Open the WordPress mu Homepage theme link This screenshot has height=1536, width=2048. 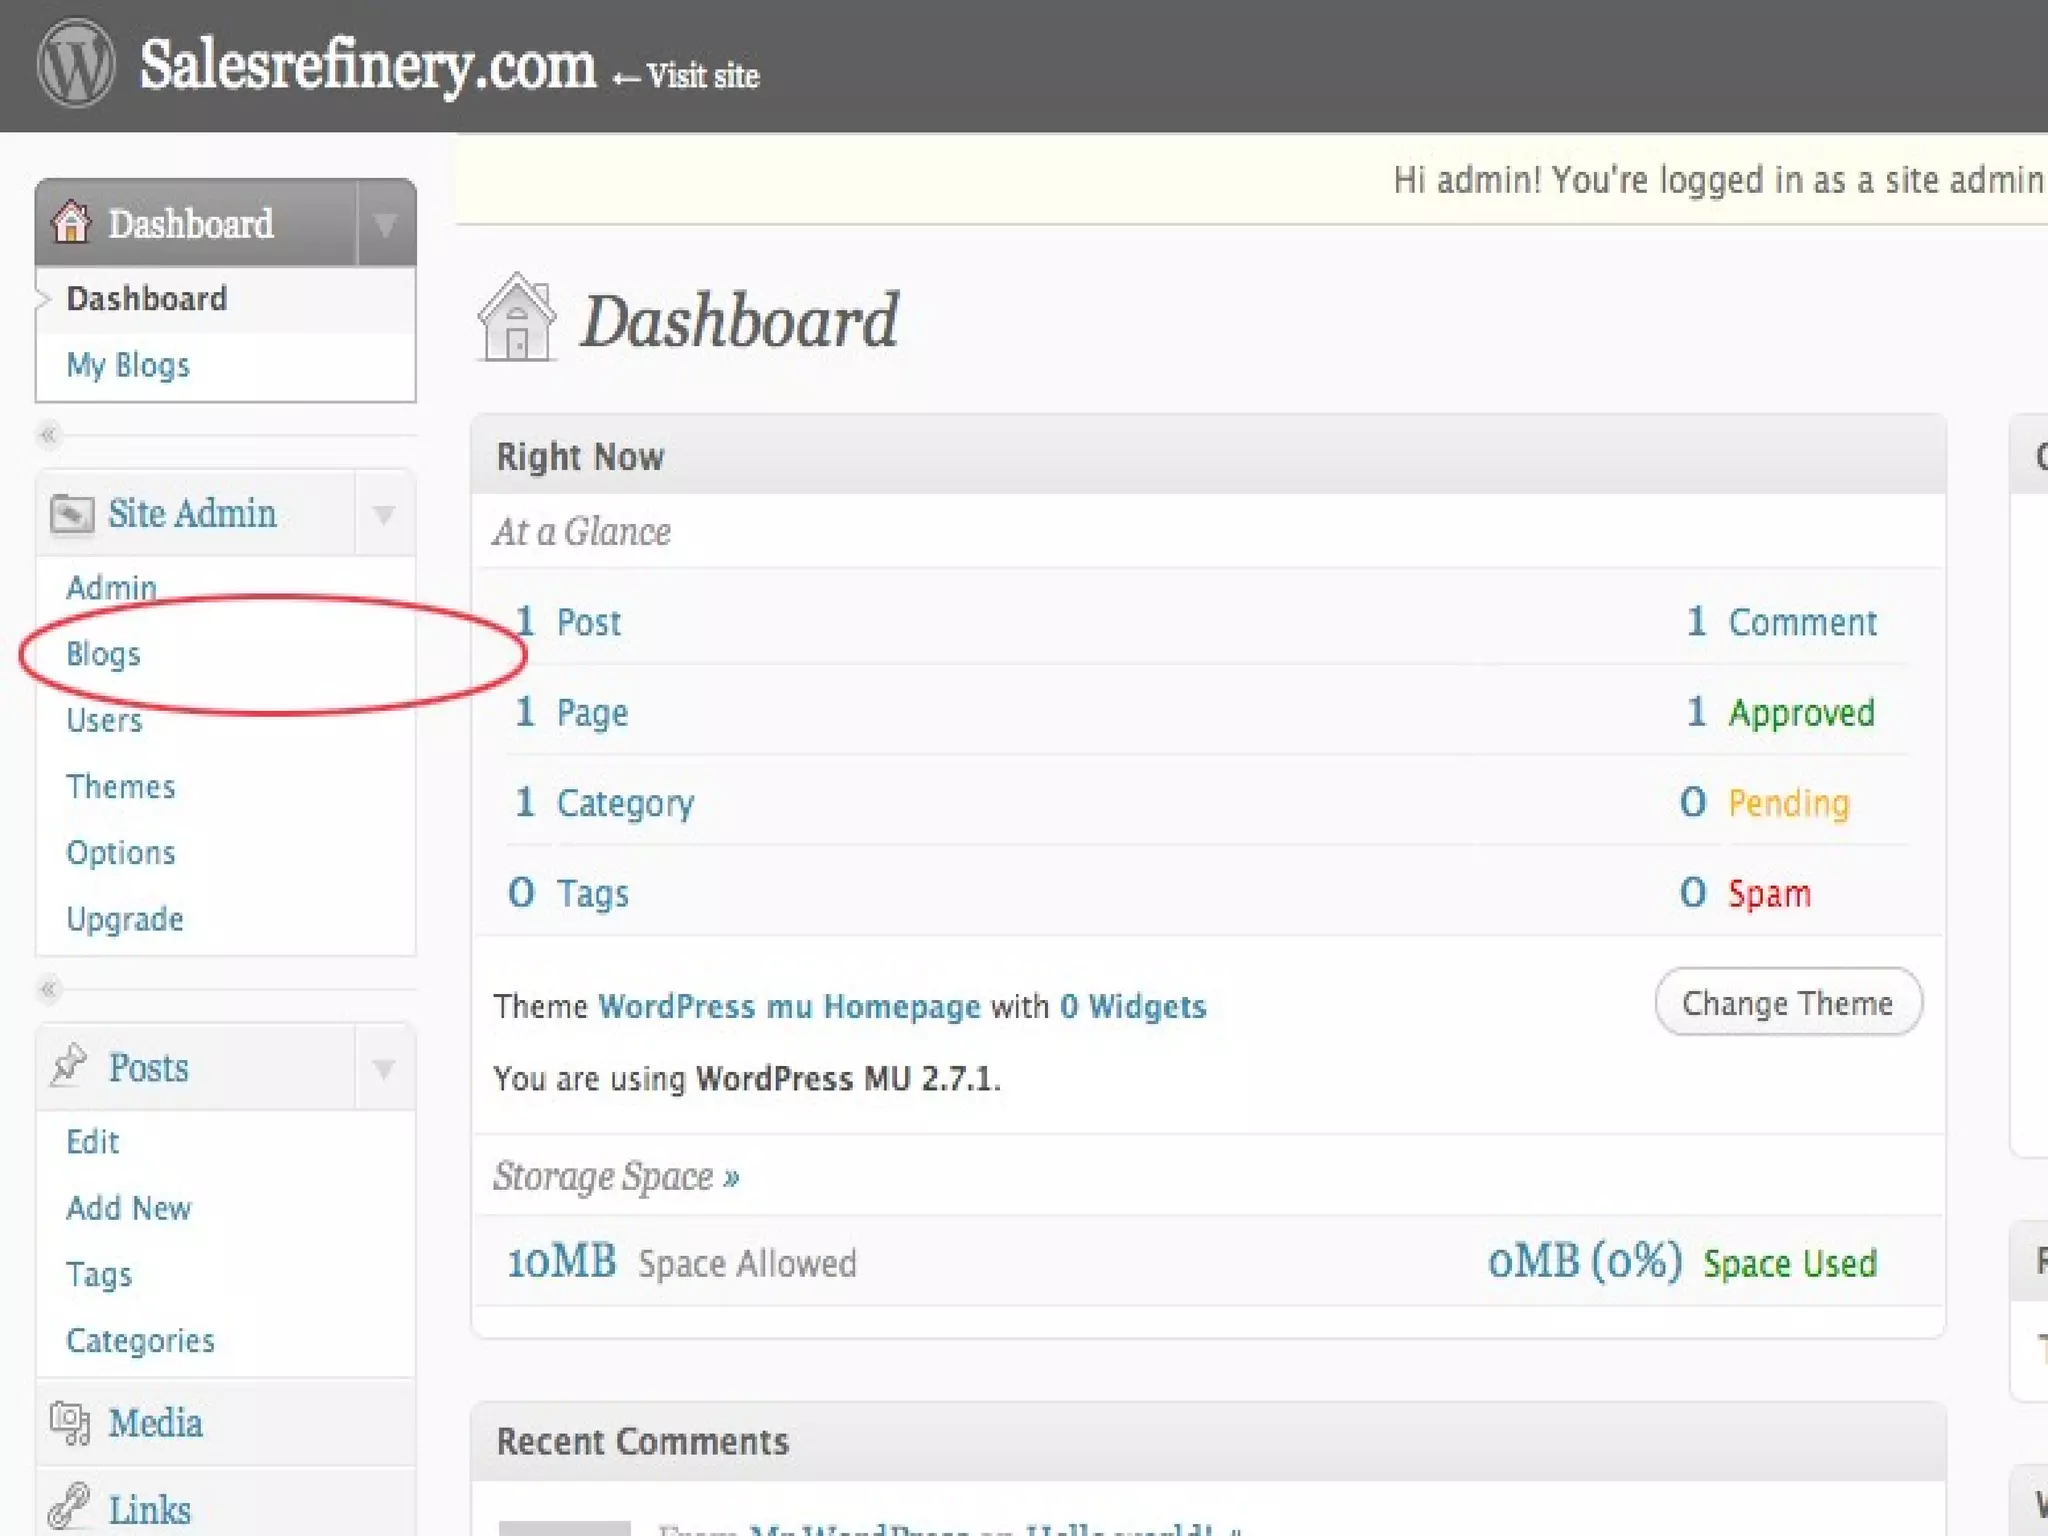coord(788,1006)
